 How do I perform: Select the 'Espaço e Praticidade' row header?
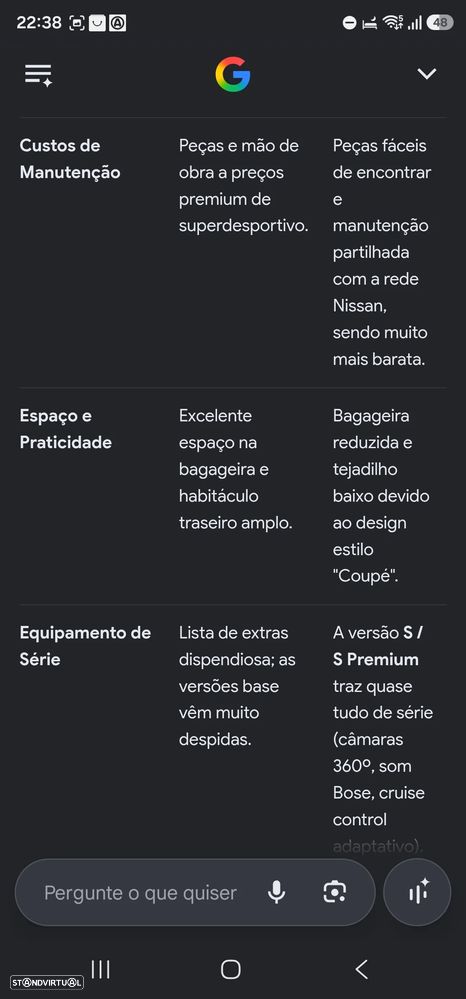[x=66, y=429]
